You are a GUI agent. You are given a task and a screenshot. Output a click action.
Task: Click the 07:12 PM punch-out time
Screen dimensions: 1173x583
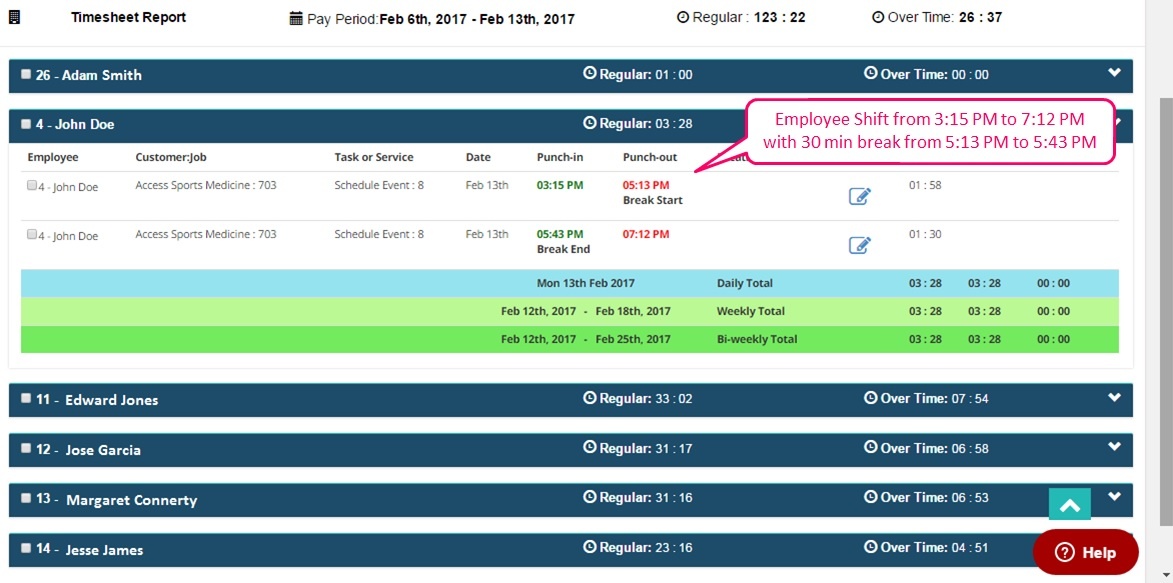coord(645,234)
